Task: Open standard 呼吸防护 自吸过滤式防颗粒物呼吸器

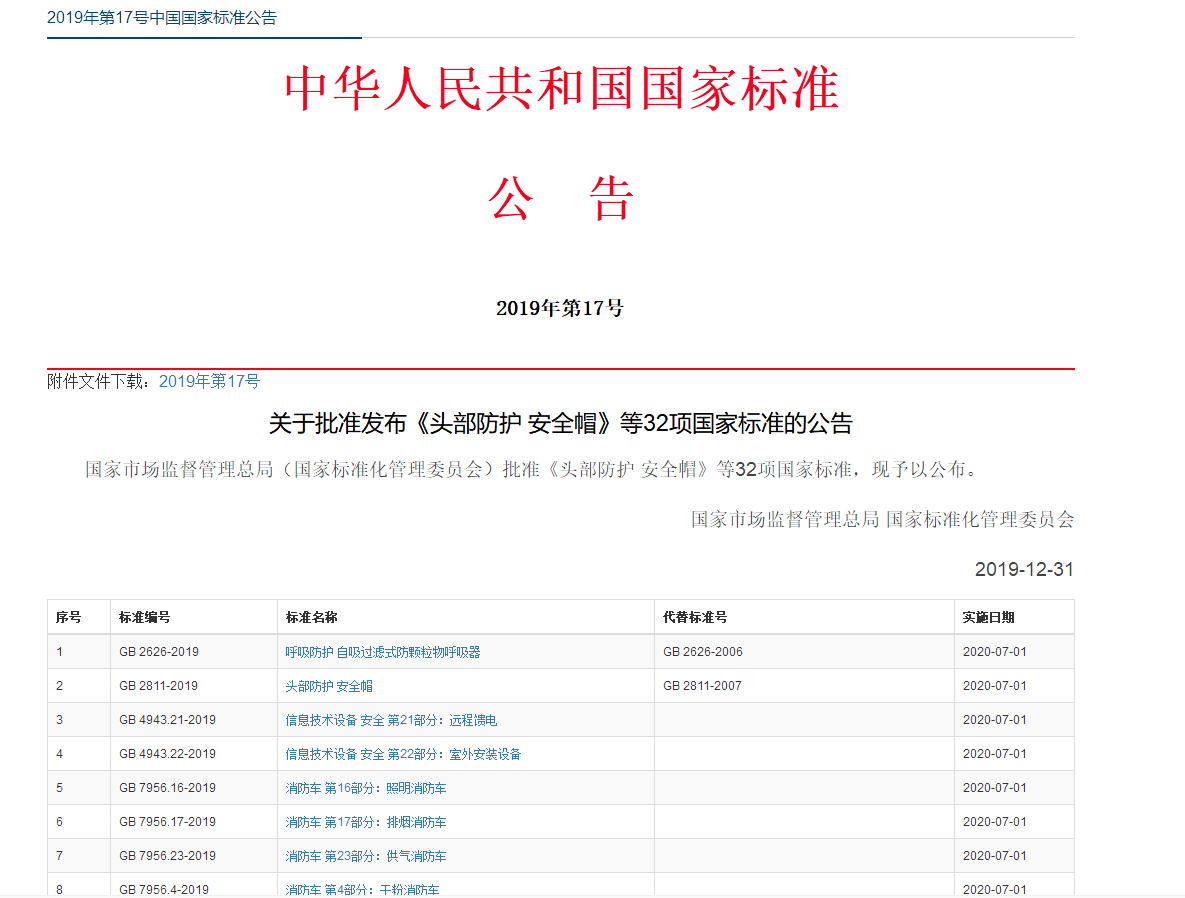Action: pyautogui.click(x=383, y=652)
